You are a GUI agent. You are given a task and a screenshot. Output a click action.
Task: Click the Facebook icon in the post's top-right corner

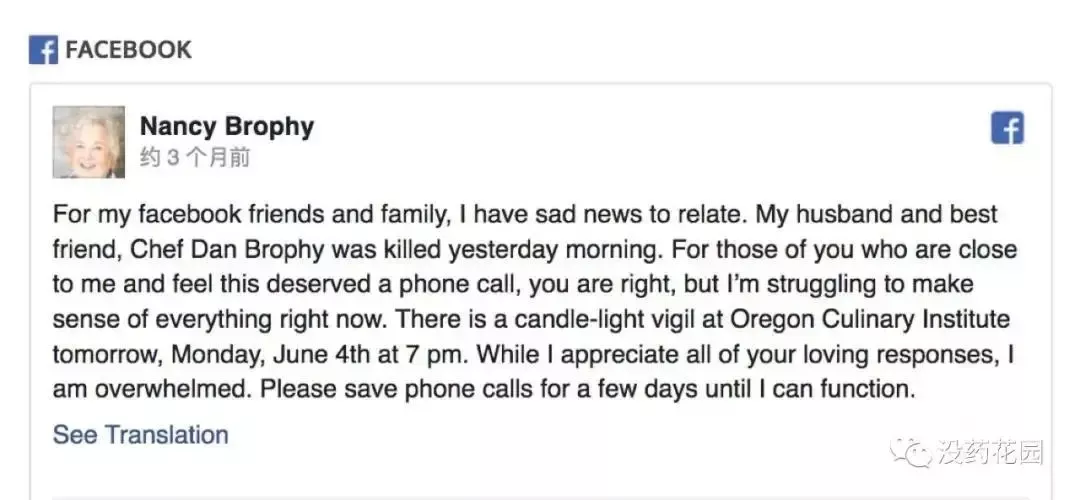coord(1007,128)
